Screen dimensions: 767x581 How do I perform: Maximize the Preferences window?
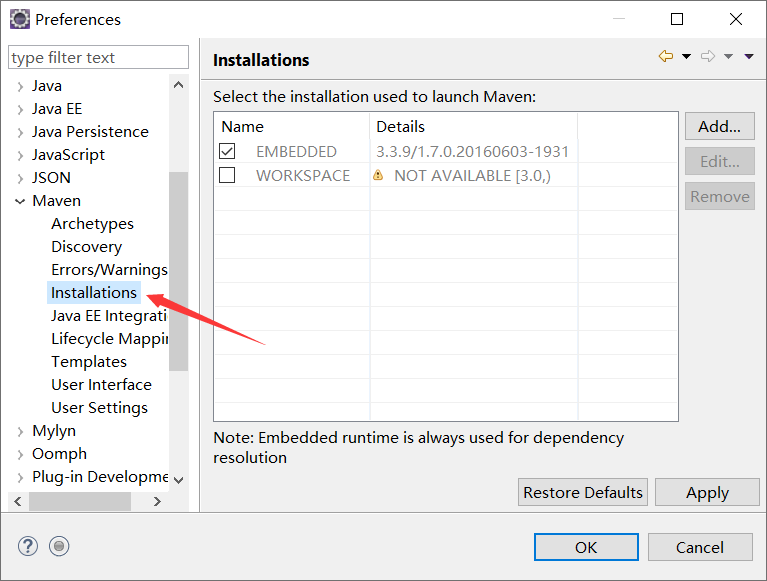[677, 19]
